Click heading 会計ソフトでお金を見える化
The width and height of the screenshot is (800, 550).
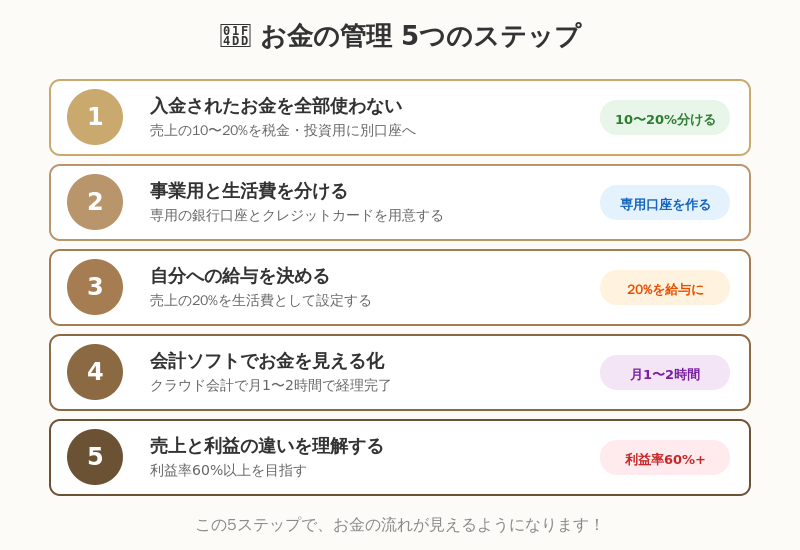(267, 361)
